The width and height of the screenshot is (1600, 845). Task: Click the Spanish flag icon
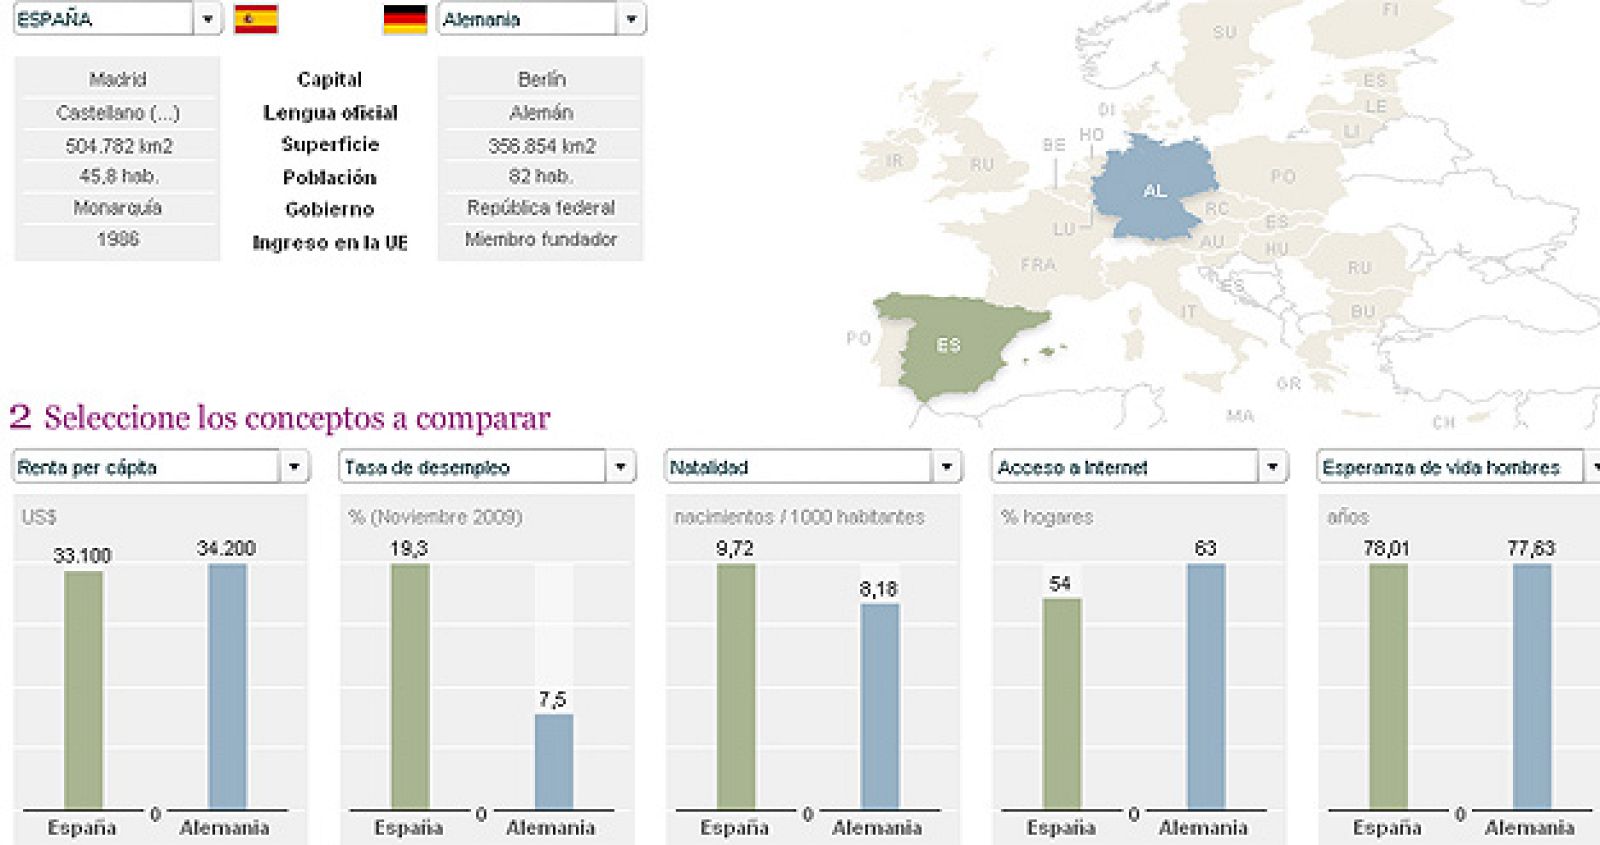point(255,19)
